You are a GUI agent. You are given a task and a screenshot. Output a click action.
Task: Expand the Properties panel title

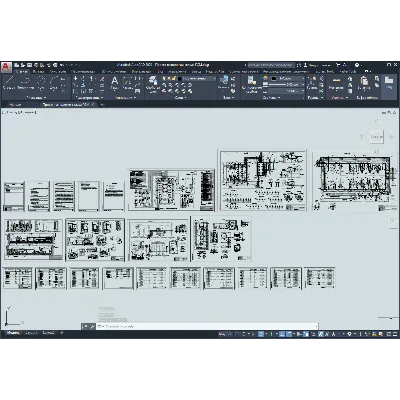(271, 98)
